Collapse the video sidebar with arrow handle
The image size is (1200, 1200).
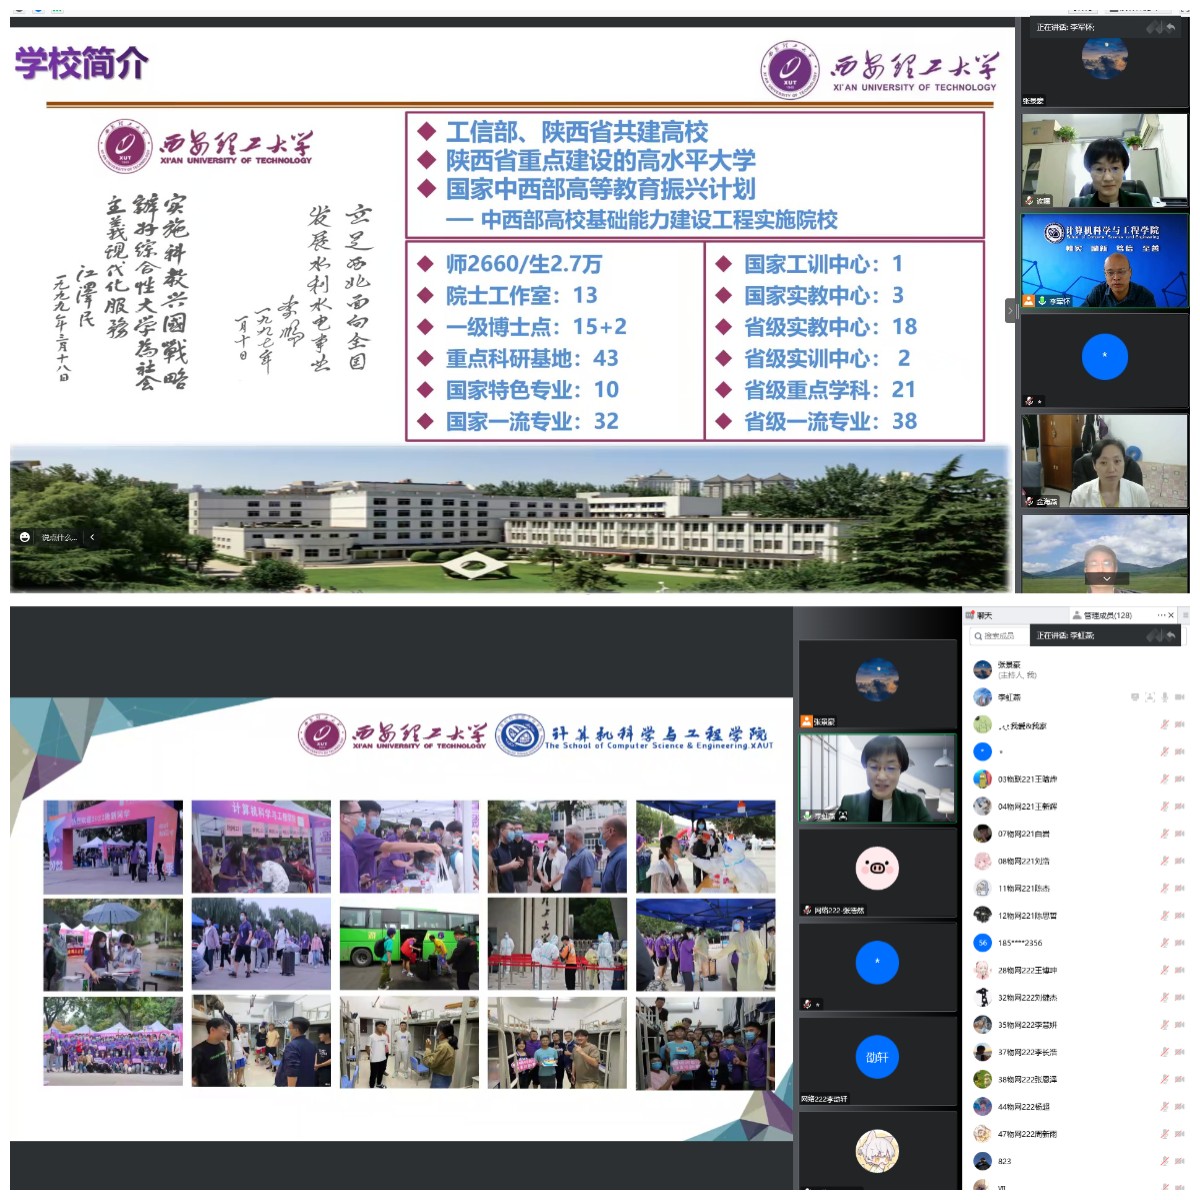(1010, 311)
